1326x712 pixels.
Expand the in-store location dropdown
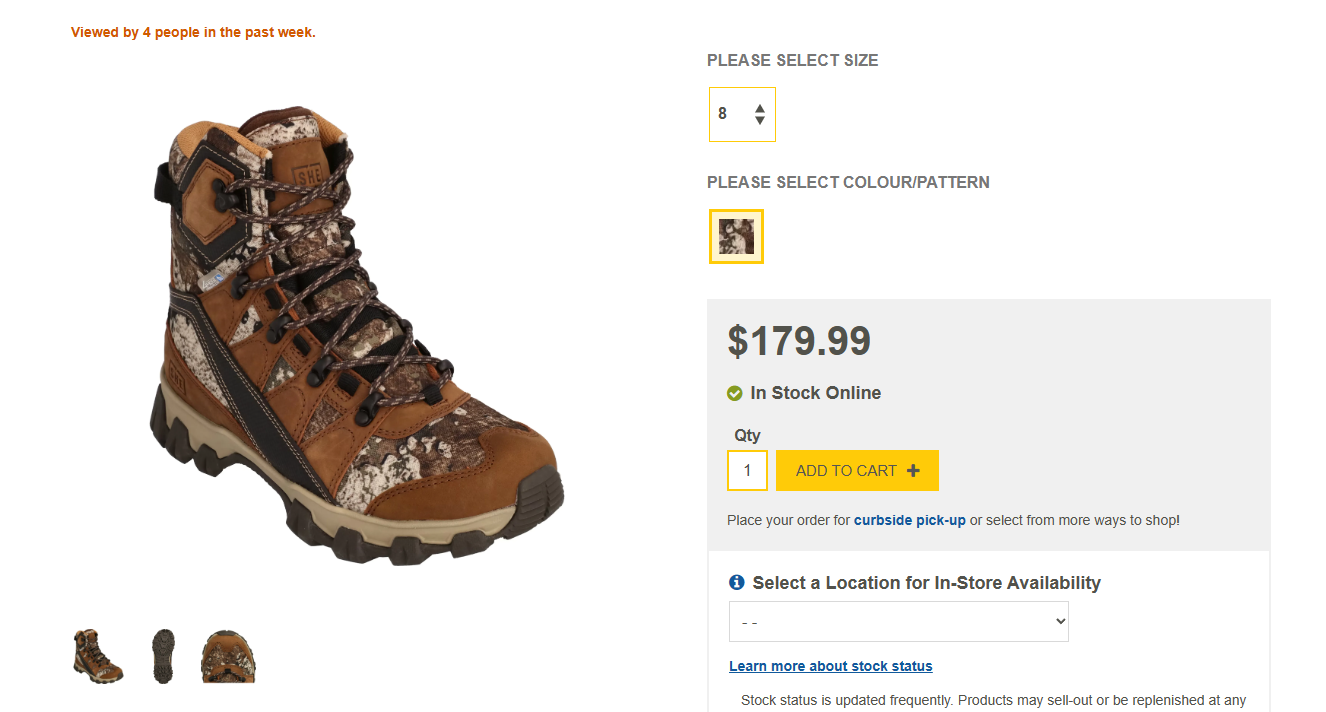point(898,622)
